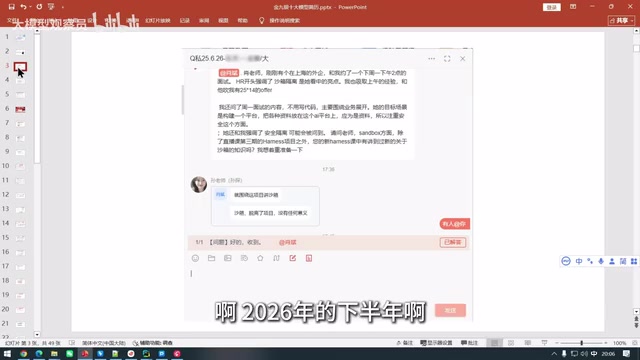Show hidden system tray icons
This screenshot has width=640, height=360.
pos(554,353)
